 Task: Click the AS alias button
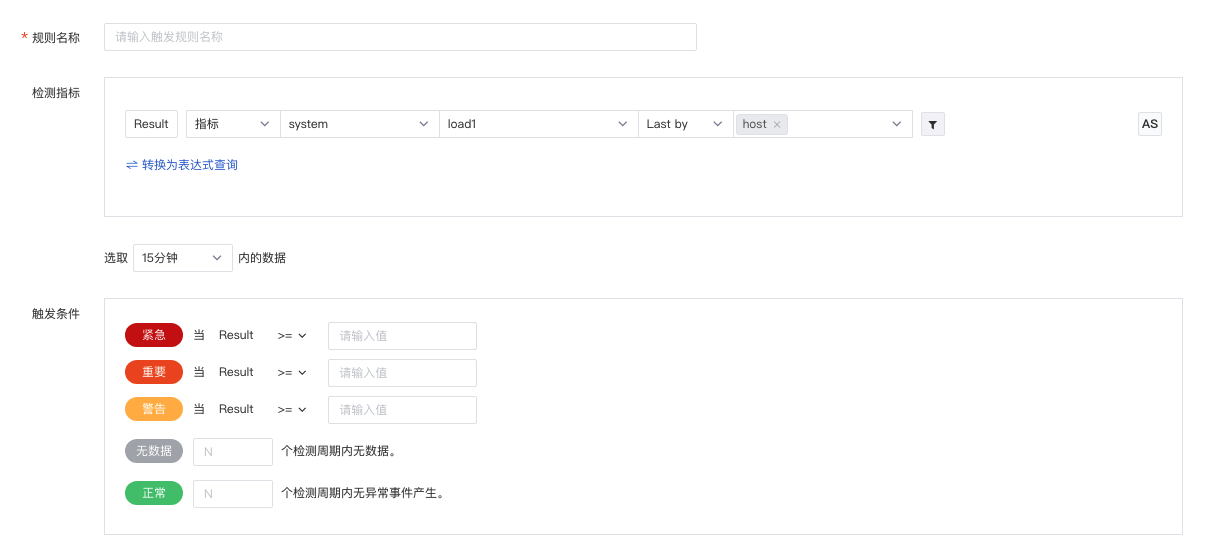(x=1150, y=124)
